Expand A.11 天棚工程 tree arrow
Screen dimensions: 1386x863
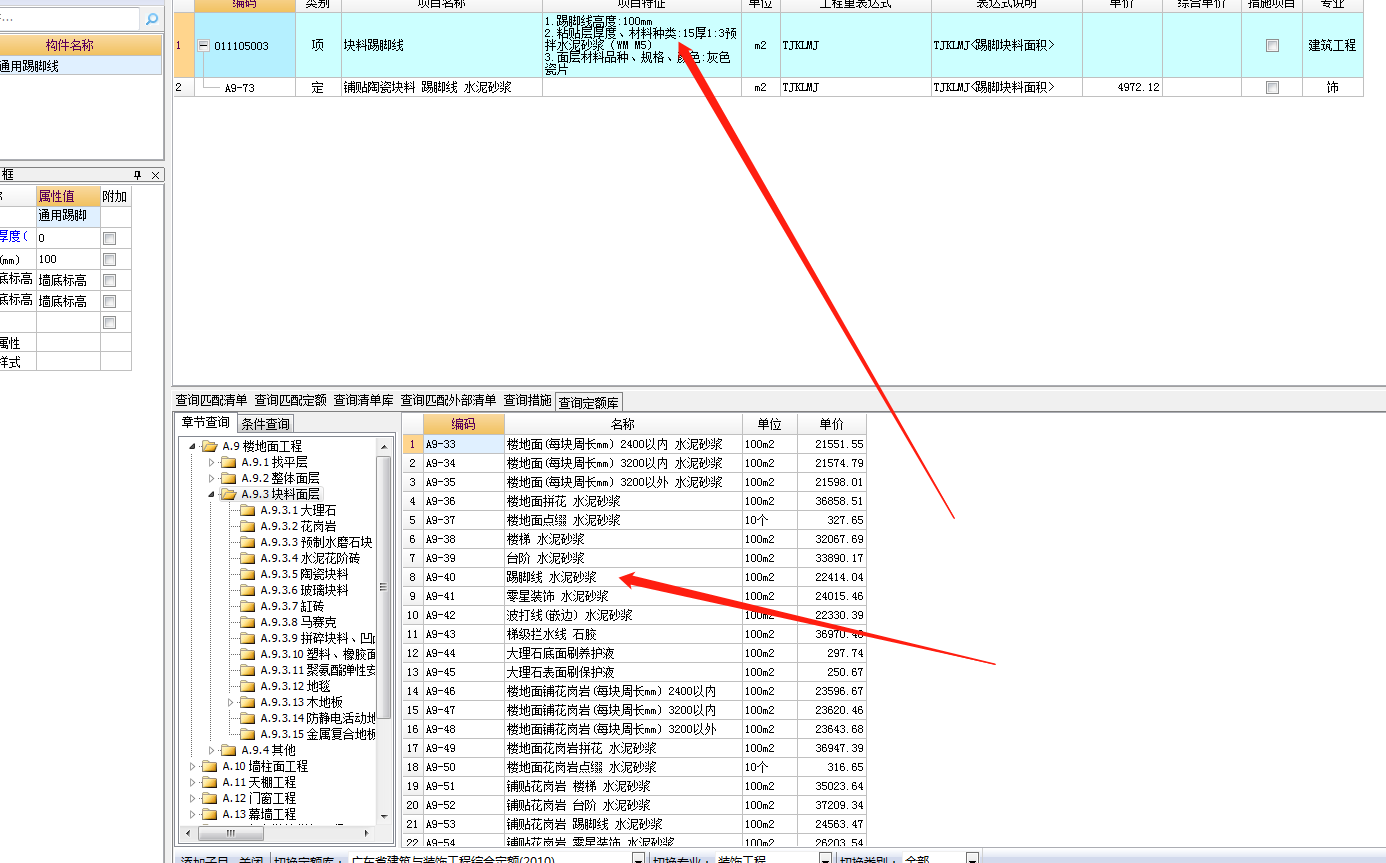(x=192, y=782)
